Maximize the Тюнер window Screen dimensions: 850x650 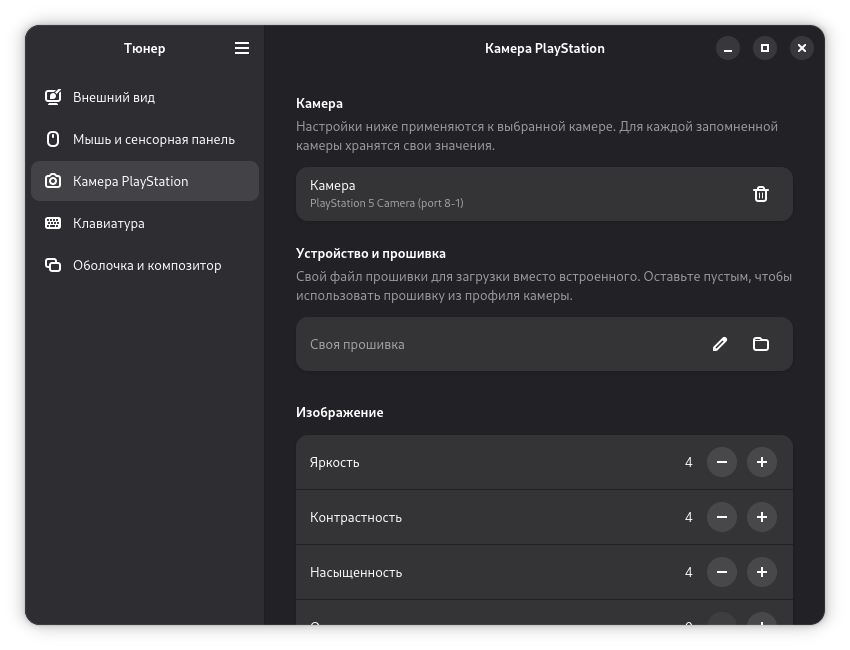[764, 48]
